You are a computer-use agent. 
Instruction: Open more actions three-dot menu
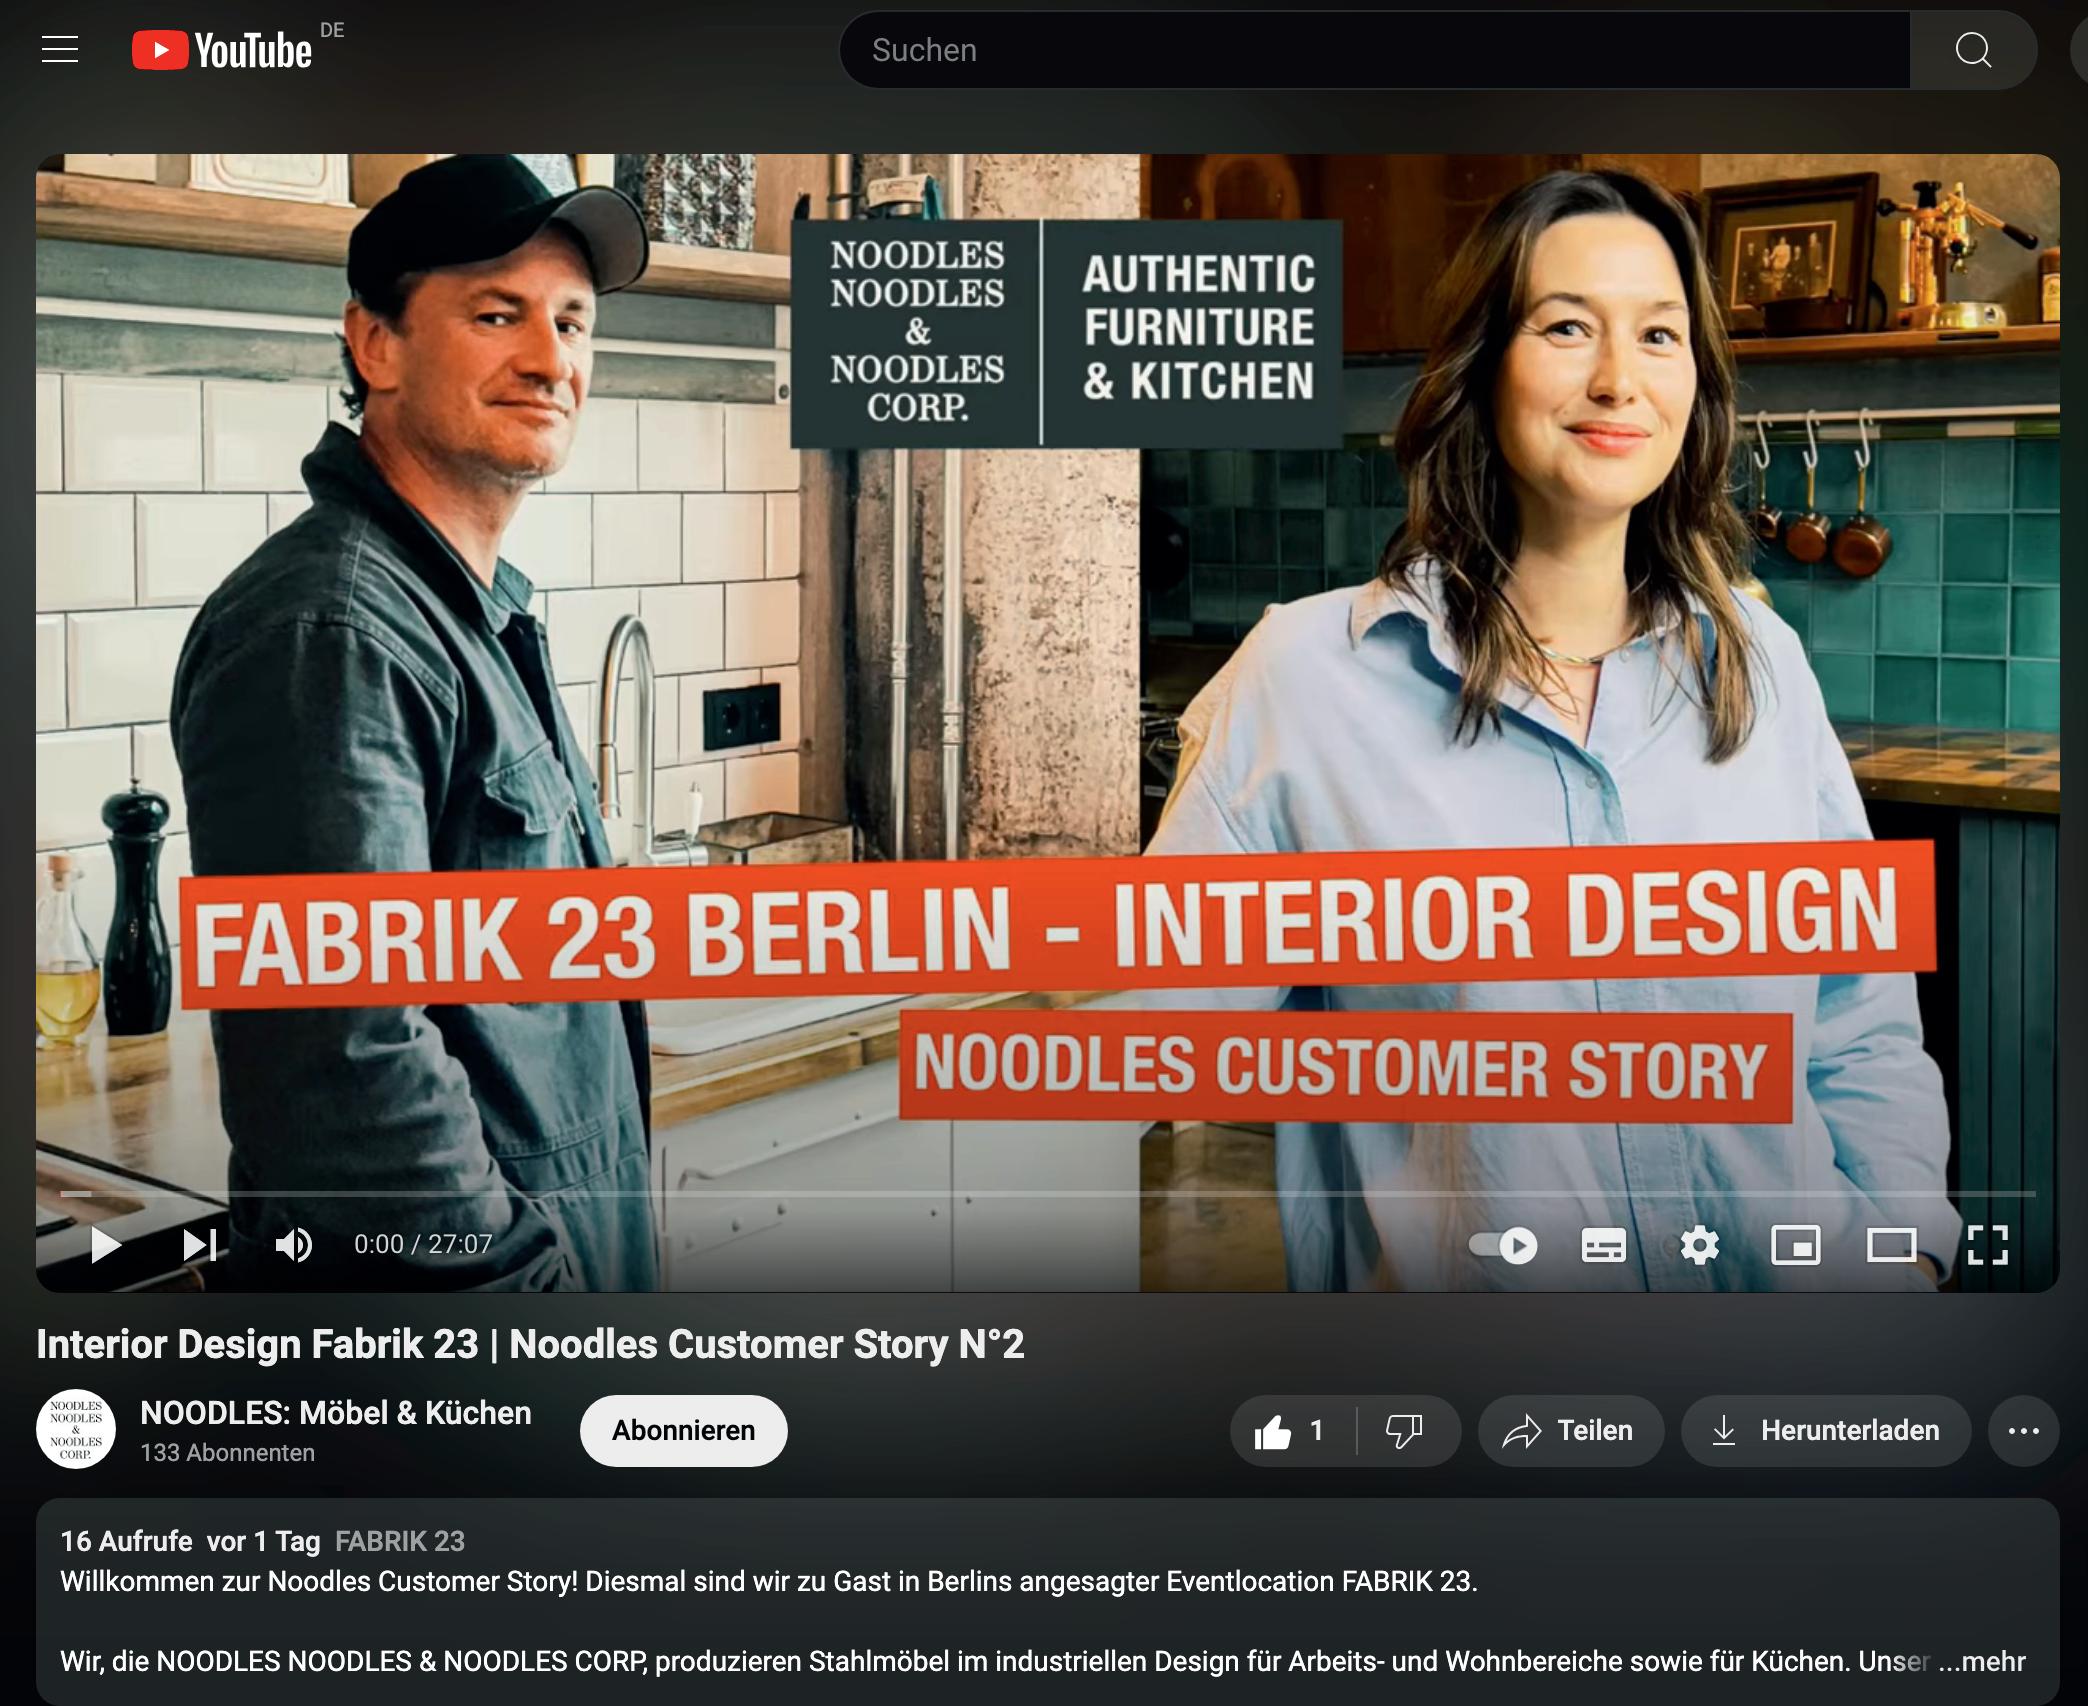coord(2023,1431)
